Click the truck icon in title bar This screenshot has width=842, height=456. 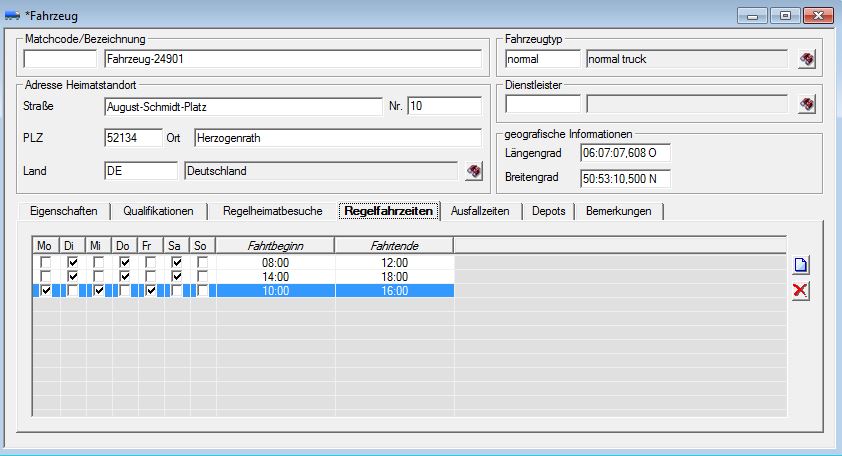12,16
